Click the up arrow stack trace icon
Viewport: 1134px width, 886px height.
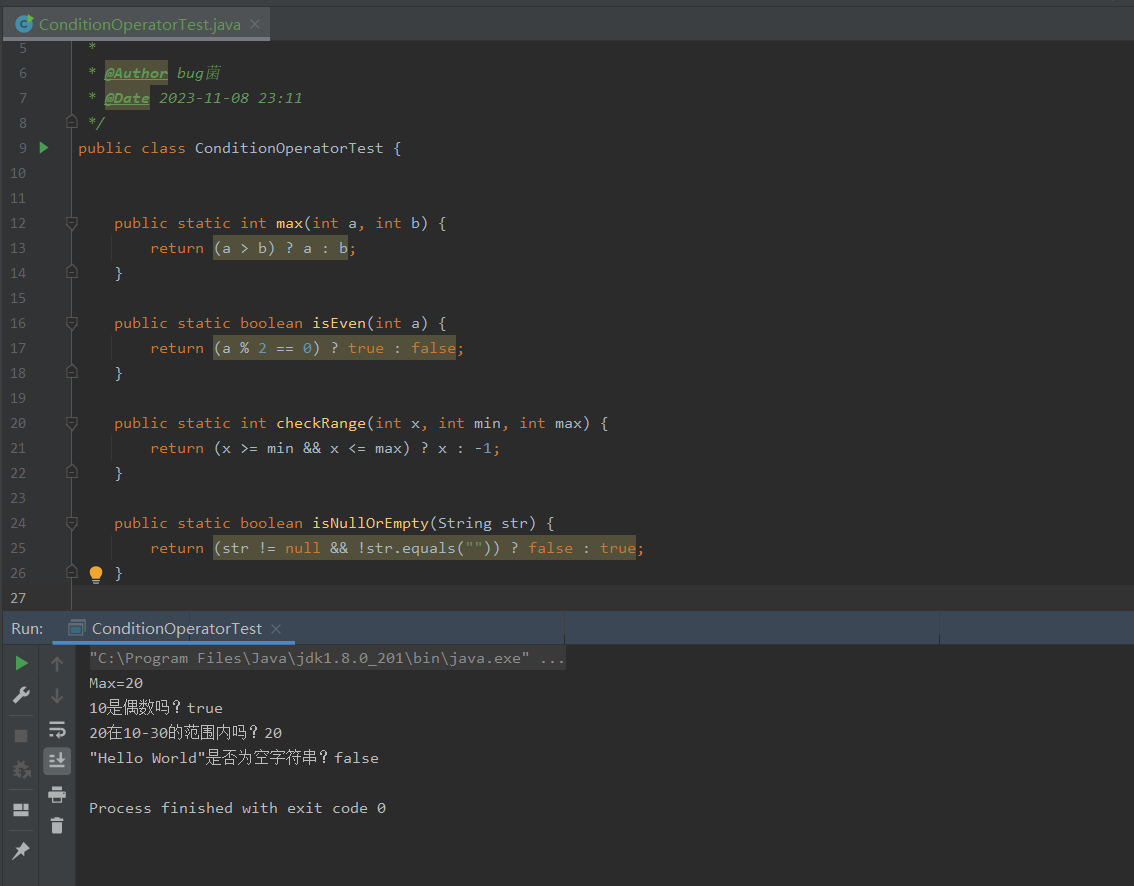57,663
